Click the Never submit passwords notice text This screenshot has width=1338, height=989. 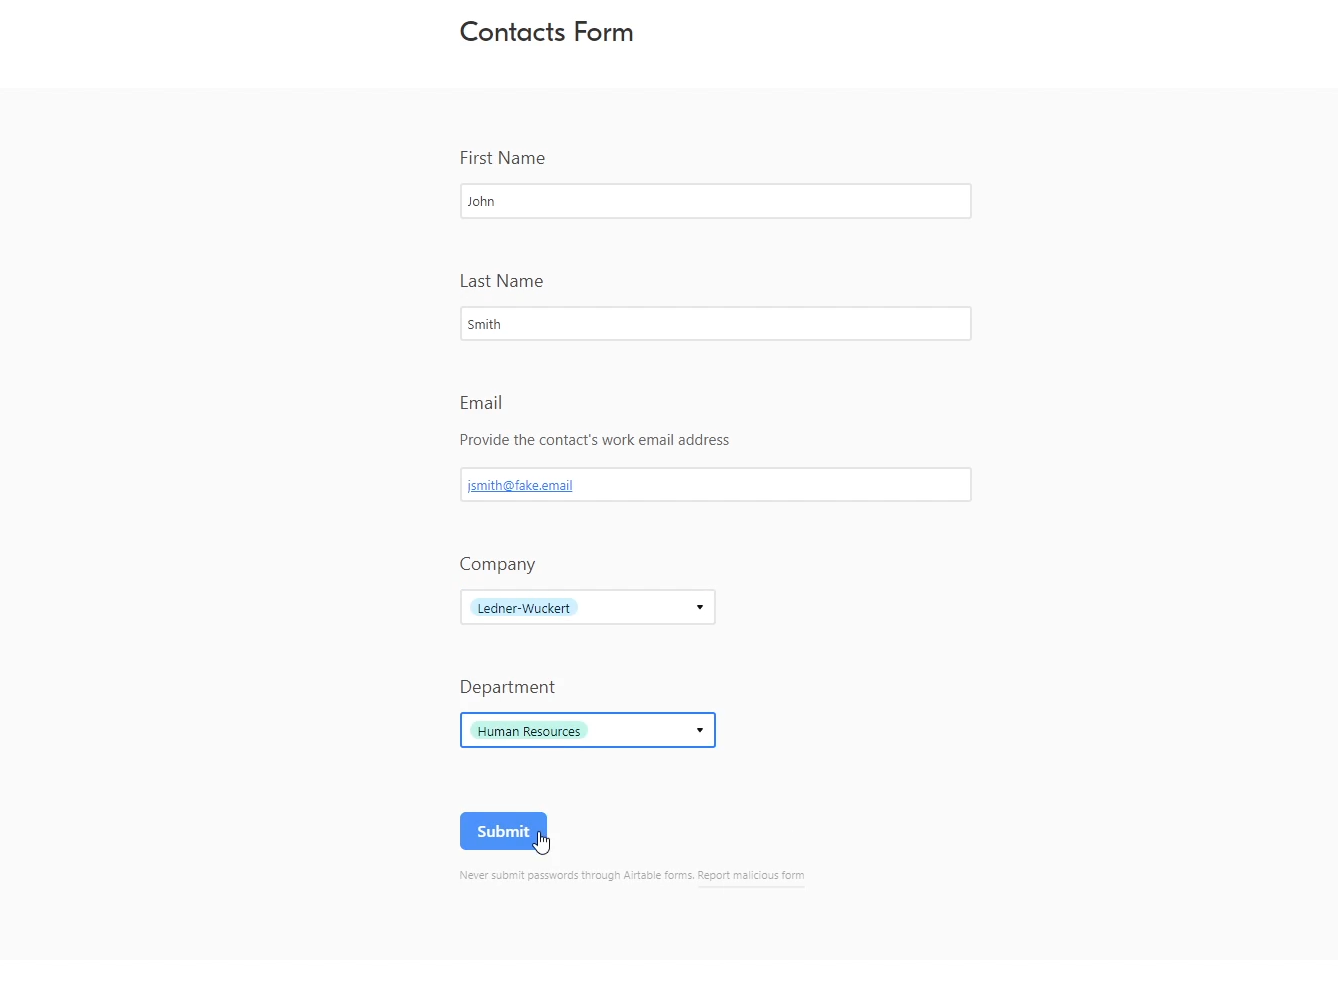click(577, 875)
